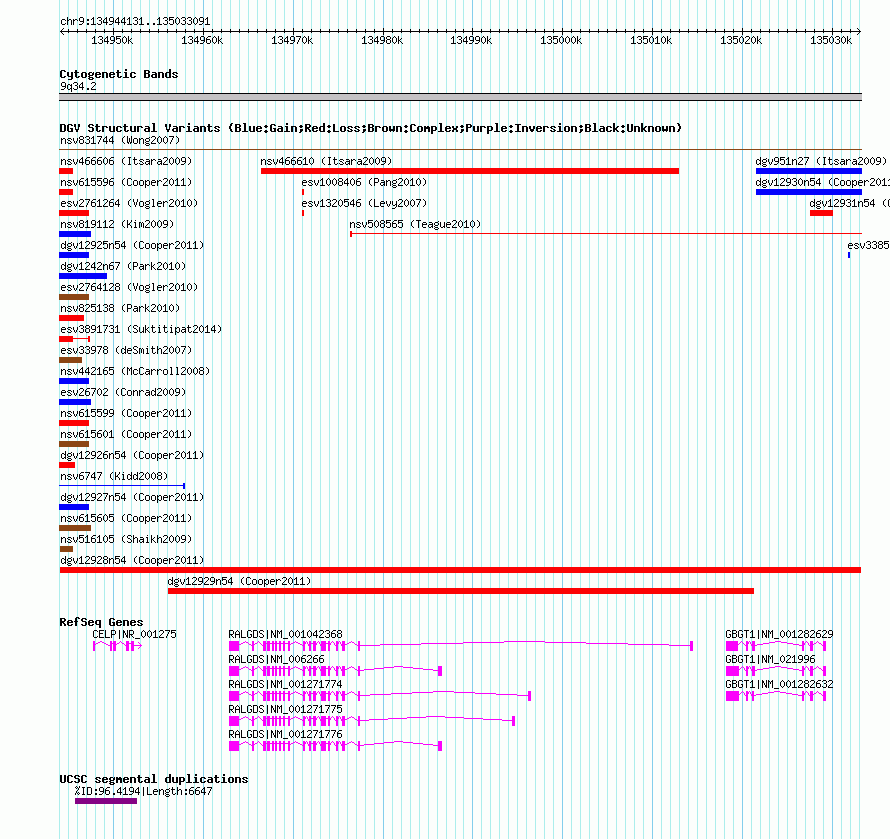Click the 134950k ruler tick label
Image resolution: width=890 pixels, height=839 pixels.
(x=112, y=40)
